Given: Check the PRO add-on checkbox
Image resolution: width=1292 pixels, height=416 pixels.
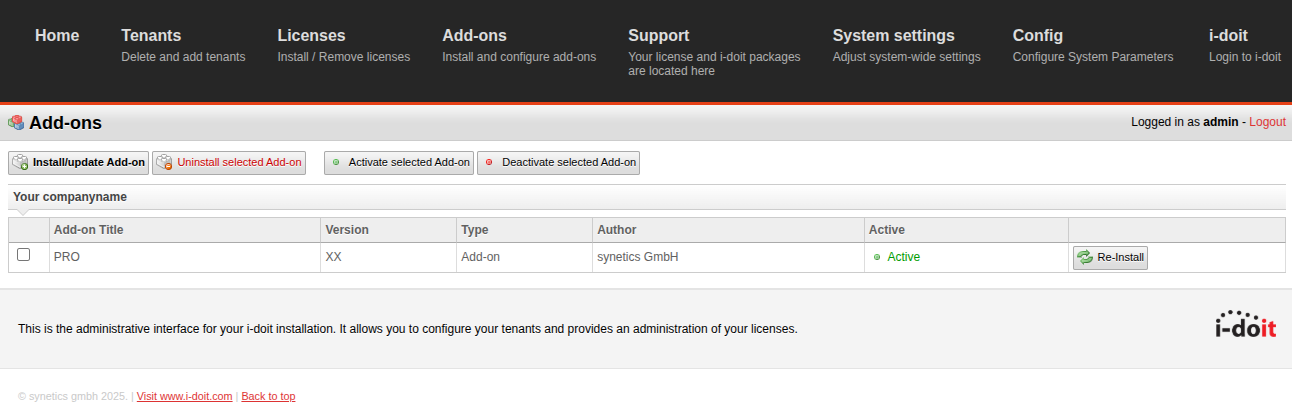Looking at the screenshot, I should pyautogui.click(x=24, y=255).
